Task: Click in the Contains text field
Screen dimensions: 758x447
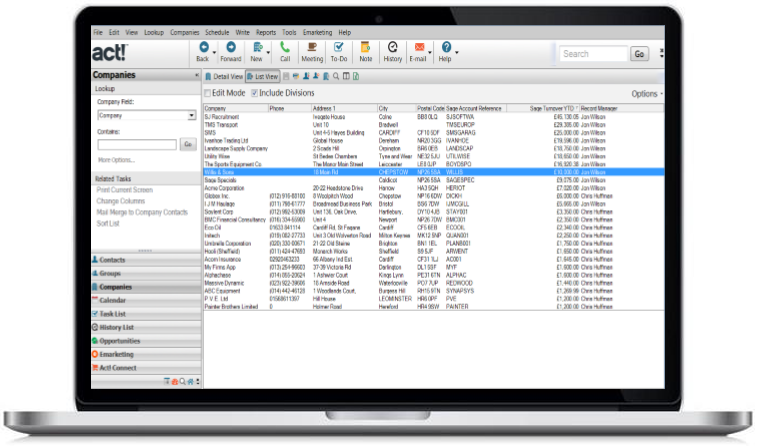Action: click(x=137, y=144)
